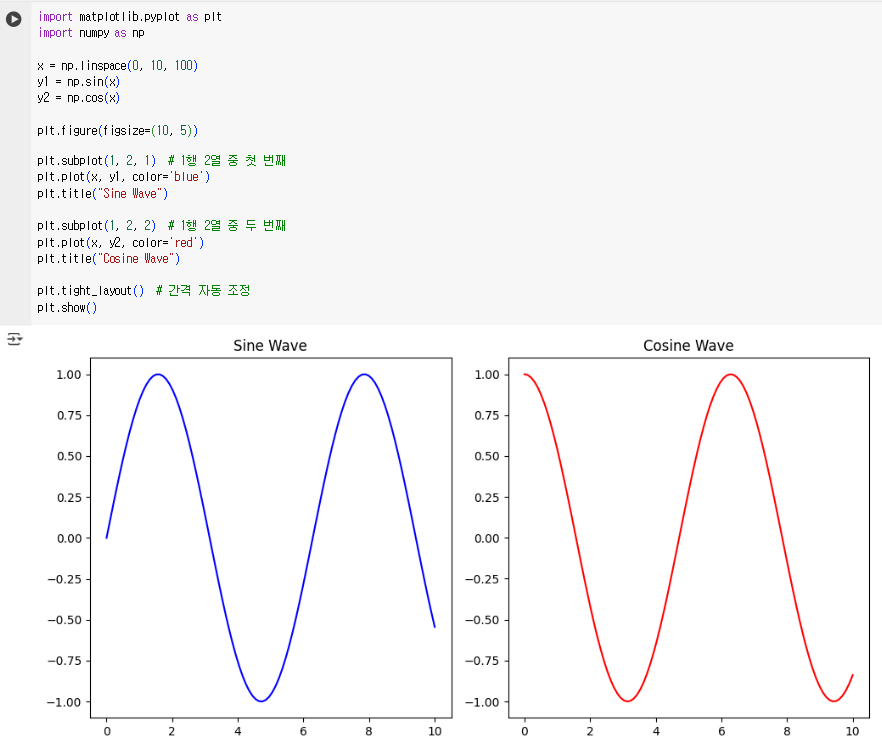Click the 'Sine Wave' chart title
This screenshot has width=882, height=750.
coord(270,345)
